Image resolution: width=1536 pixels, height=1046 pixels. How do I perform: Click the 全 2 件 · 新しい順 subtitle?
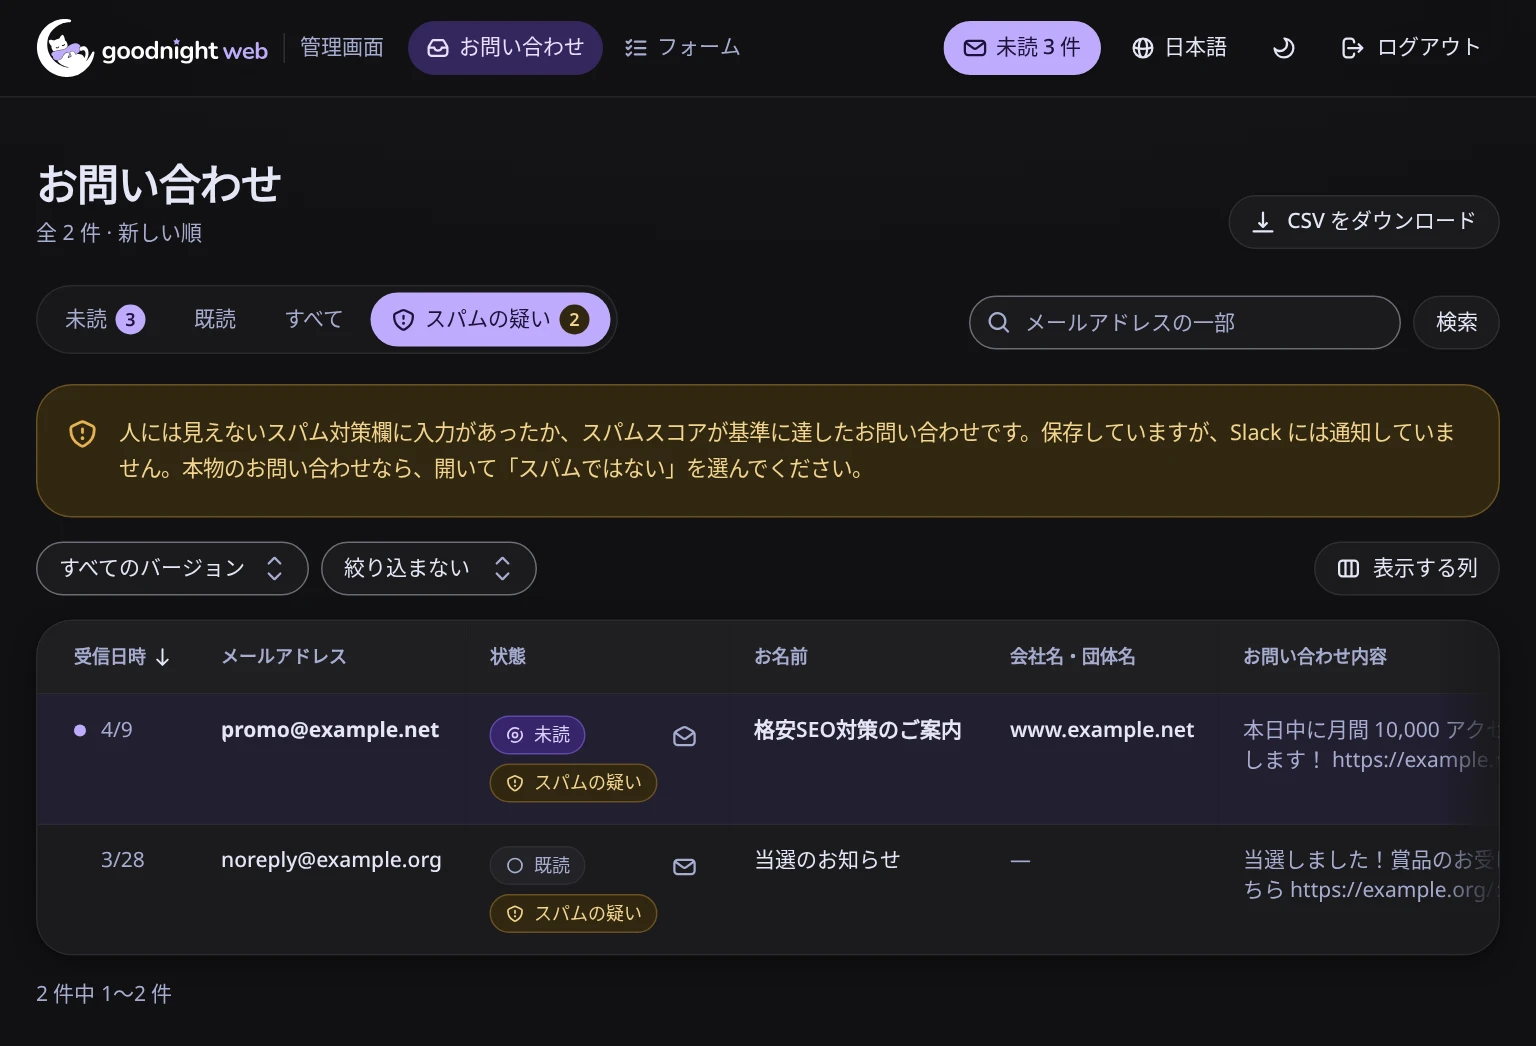tap(119, 233)
